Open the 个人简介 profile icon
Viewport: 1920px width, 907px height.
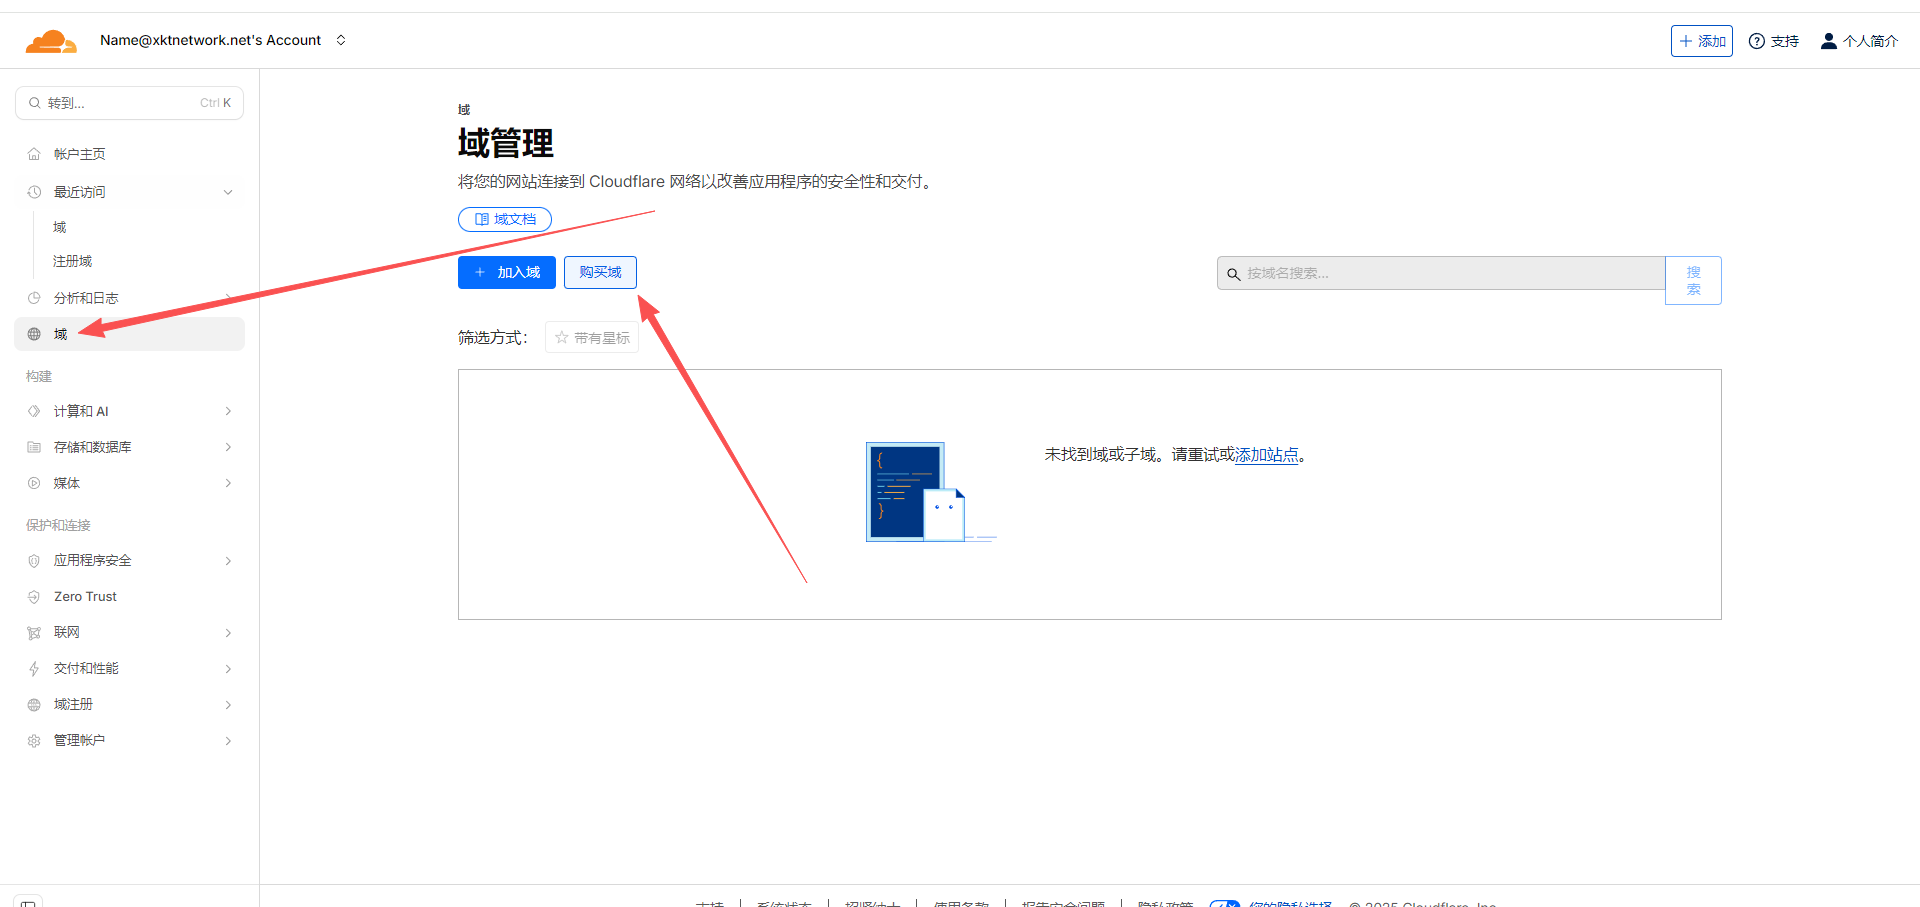tap(1828, 41)
